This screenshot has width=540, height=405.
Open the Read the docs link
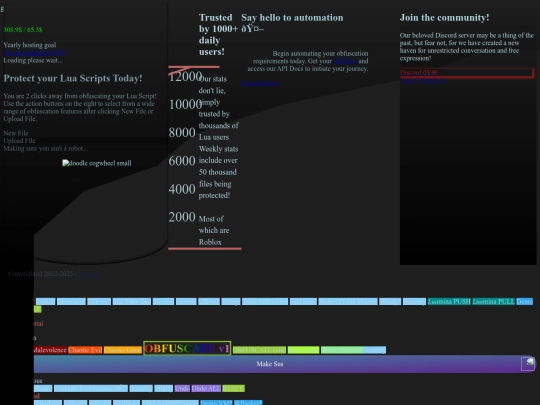(260, 83)
